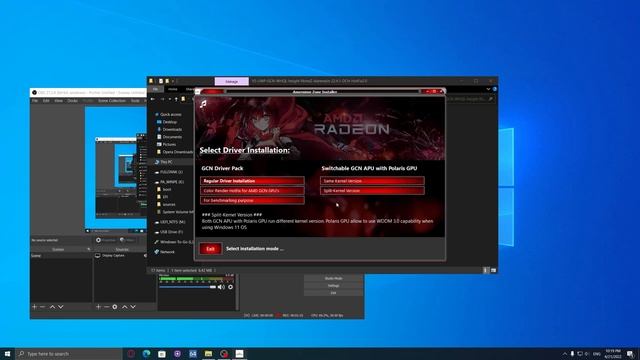Click the red Exit button in installer

[x=211, y=249]
